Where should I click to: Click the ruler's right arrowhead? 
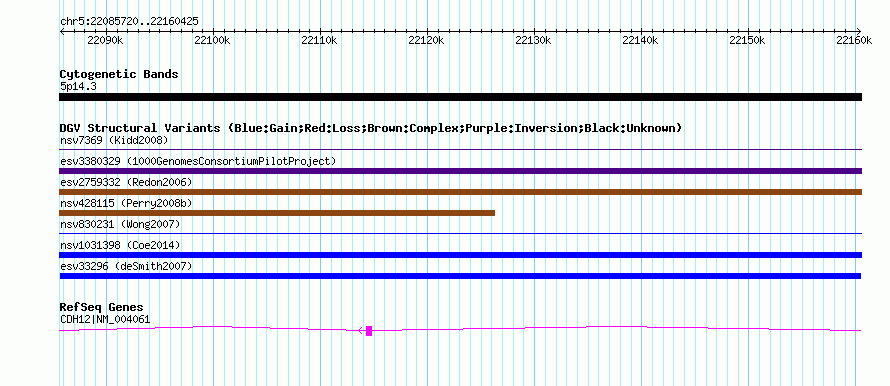click(x=859, y=31)
